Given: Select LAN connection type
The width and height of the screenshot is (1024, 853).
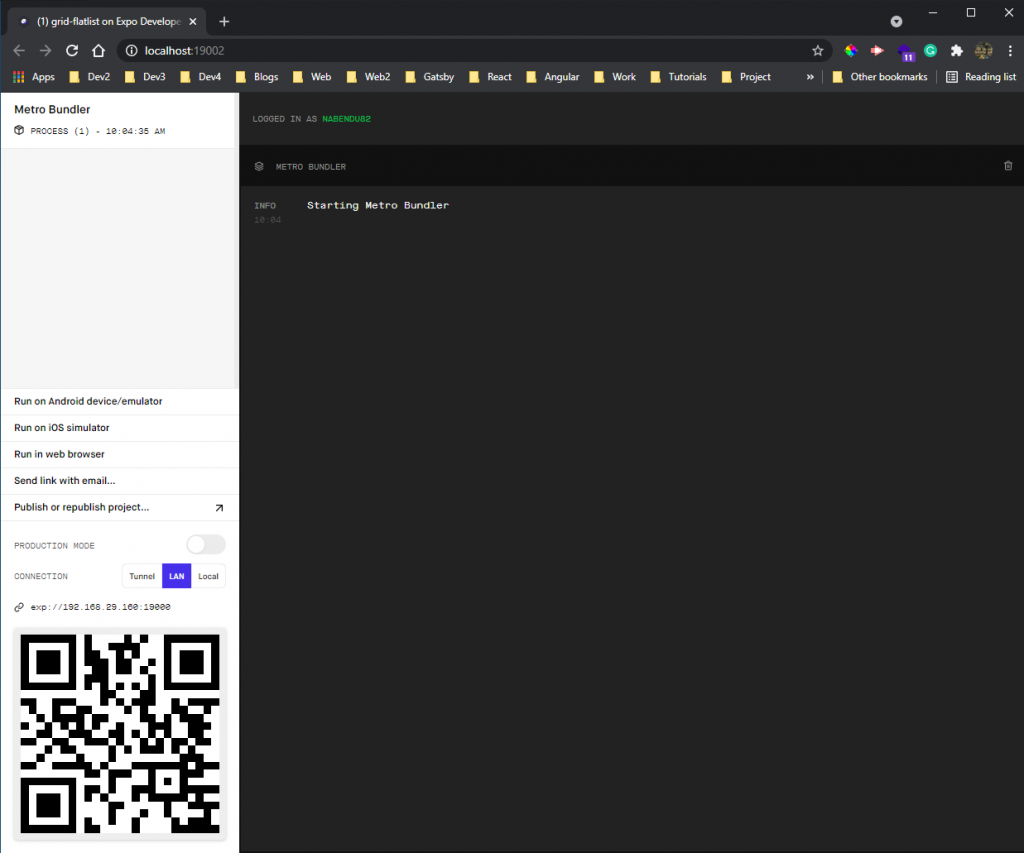Looking at the screenshot, I should click(176, 576).
